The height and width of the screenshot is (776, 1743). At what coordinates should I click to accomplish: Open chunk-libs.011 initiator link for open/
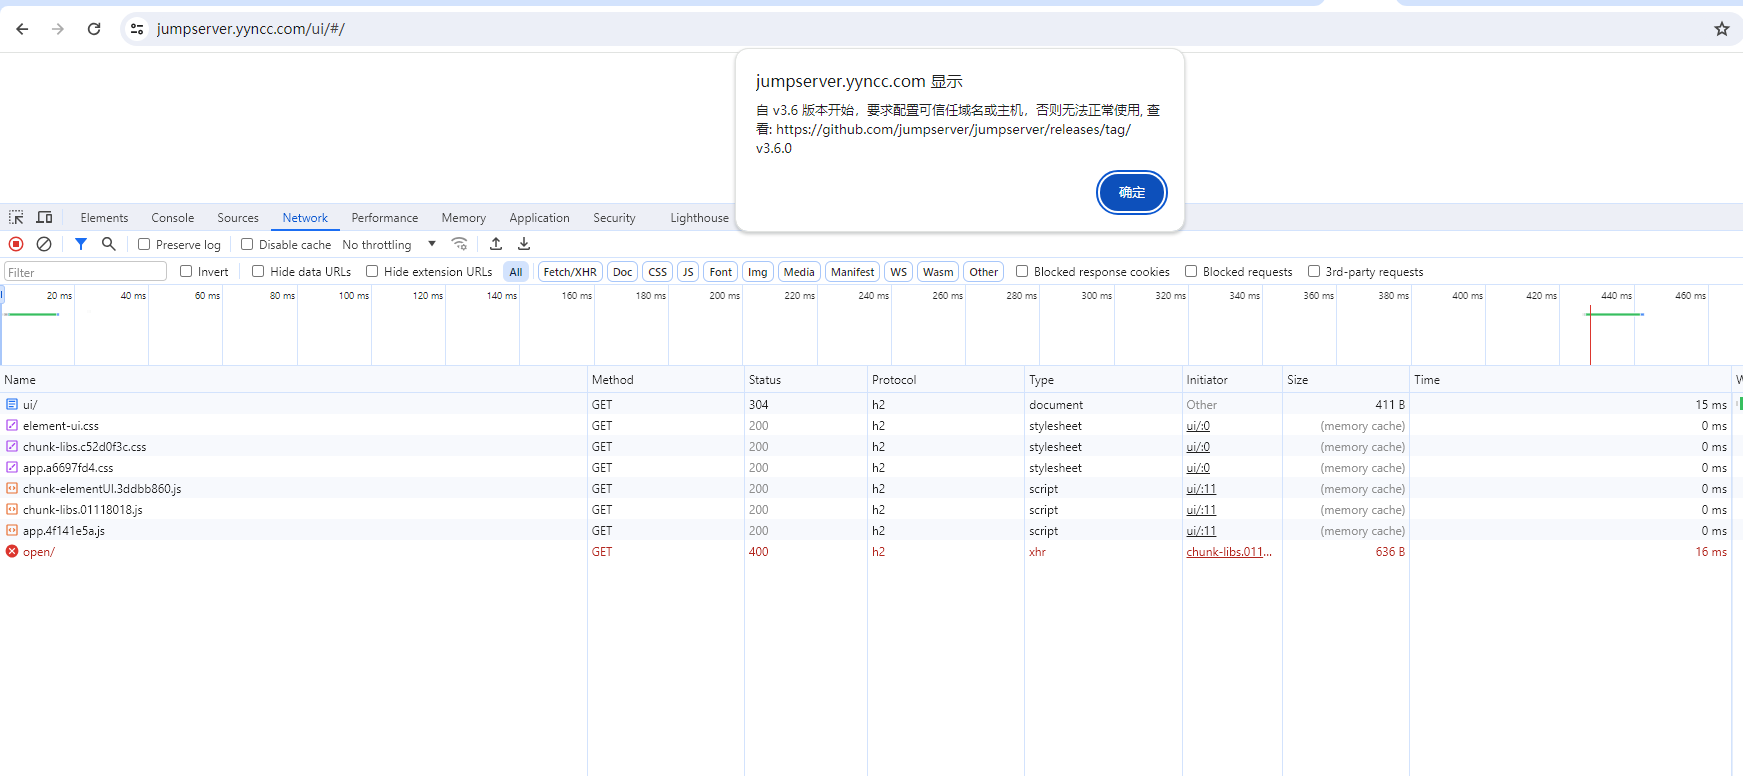pos(1229,551)
